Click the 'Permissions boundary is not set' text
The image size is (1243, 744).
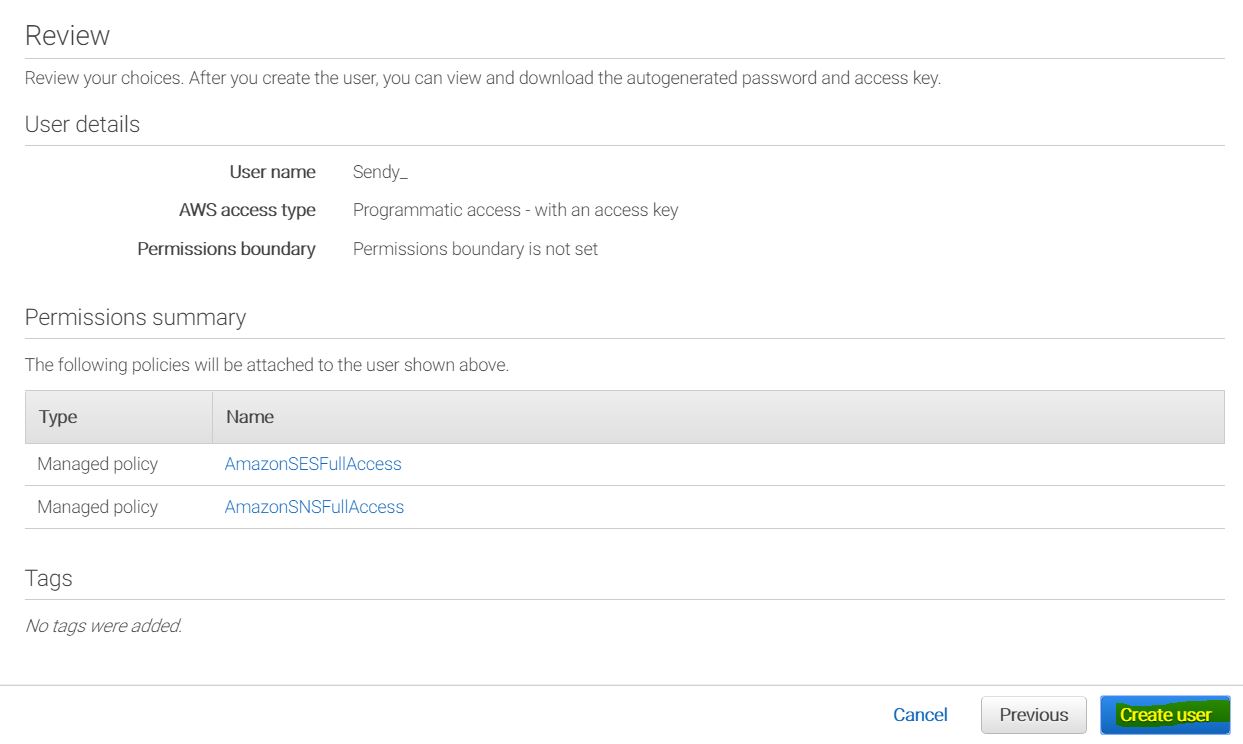[x=475, y=249]
